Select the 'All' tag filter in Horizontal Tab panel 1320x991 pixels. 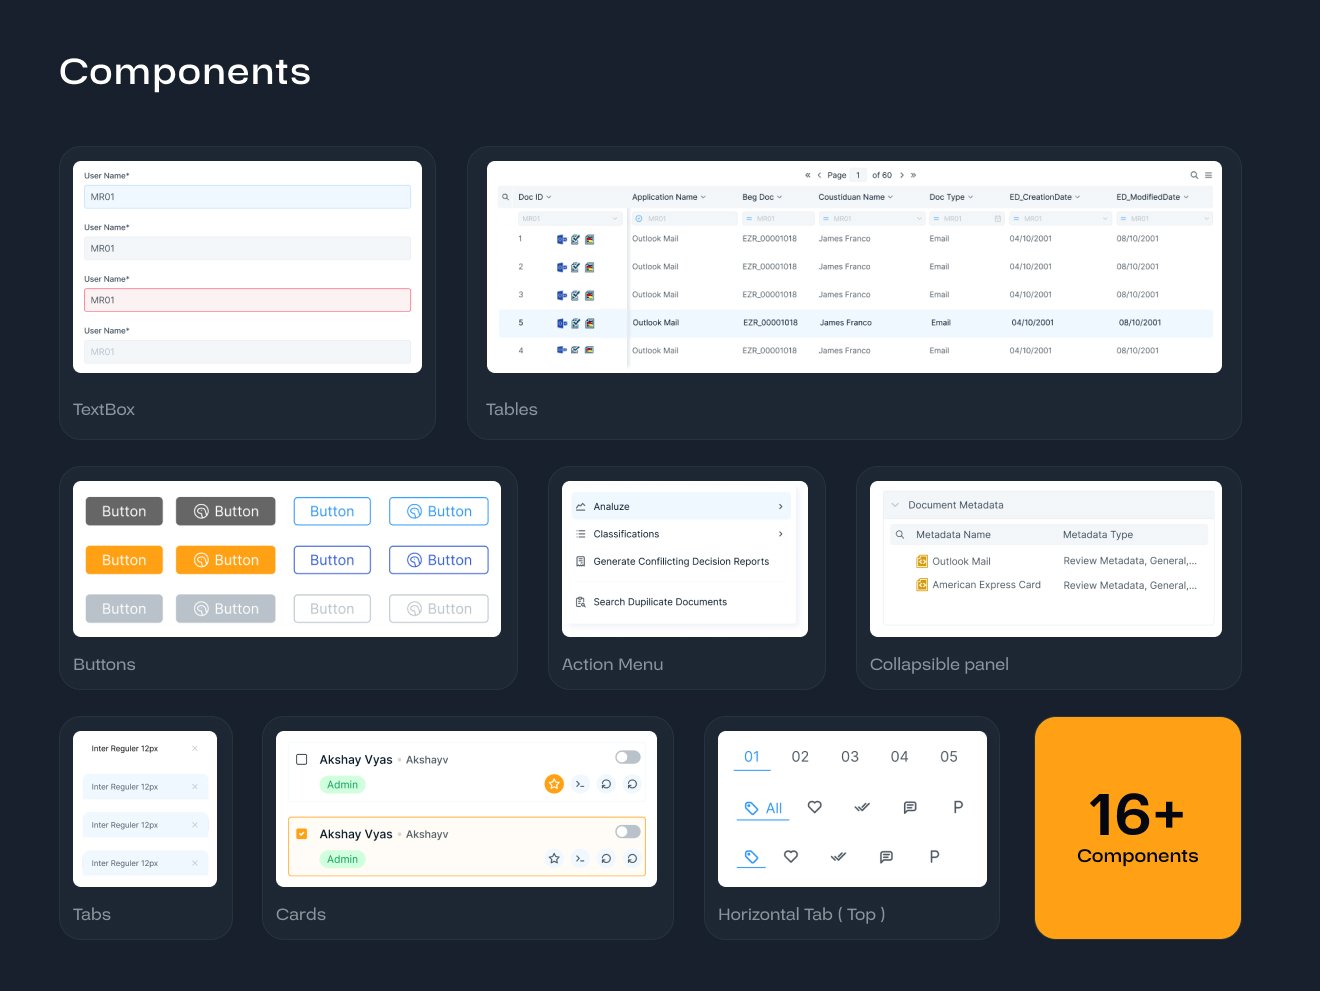(x=763, y=807)
